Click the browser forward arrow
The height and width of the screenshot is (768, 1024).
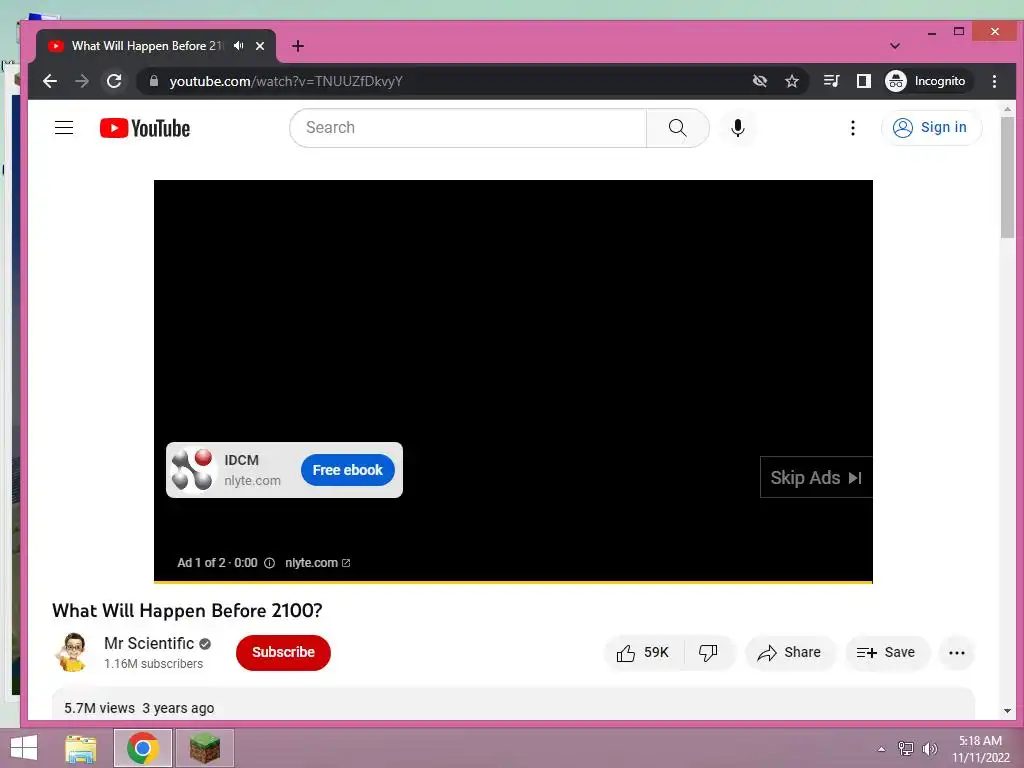[82, 81]
